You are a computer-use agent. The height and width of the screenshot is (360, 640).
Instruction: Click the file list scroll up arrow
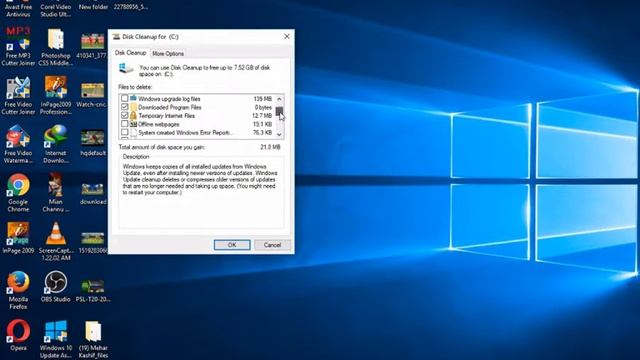pos(279,99)
